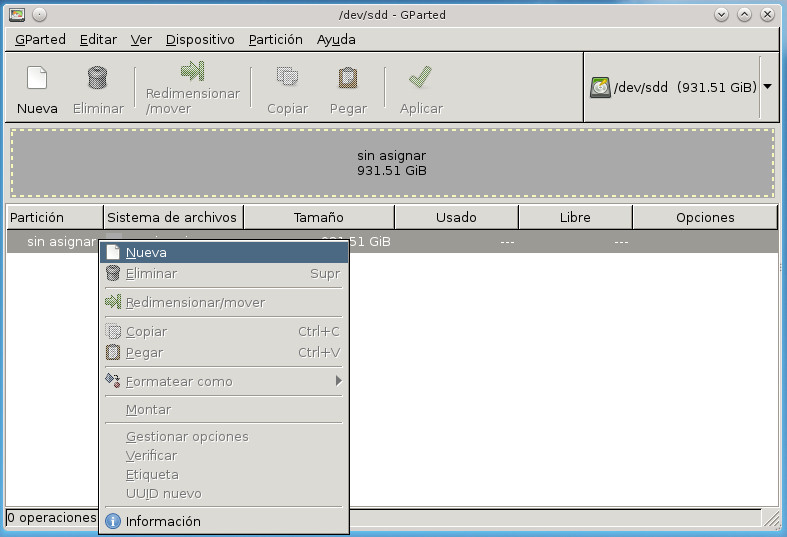
Task: Maximize the GParted window
Action: point(744,15)
